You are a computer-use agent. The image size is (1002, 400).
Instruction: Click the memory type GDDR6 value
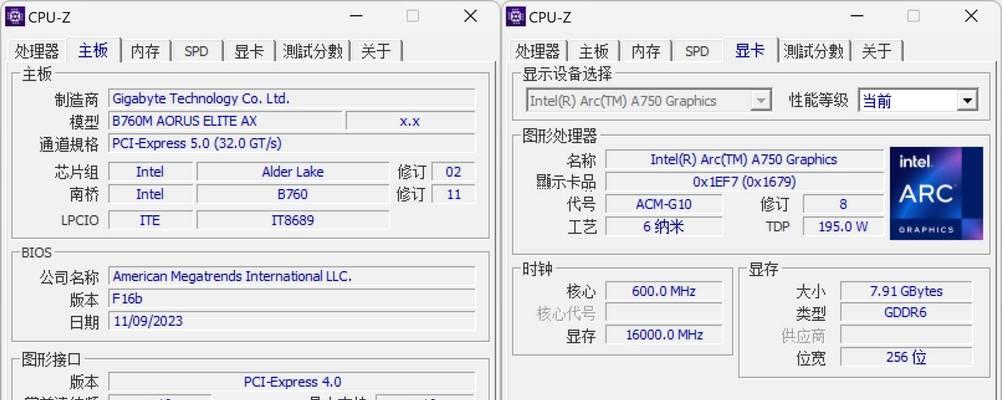point(906,312)
